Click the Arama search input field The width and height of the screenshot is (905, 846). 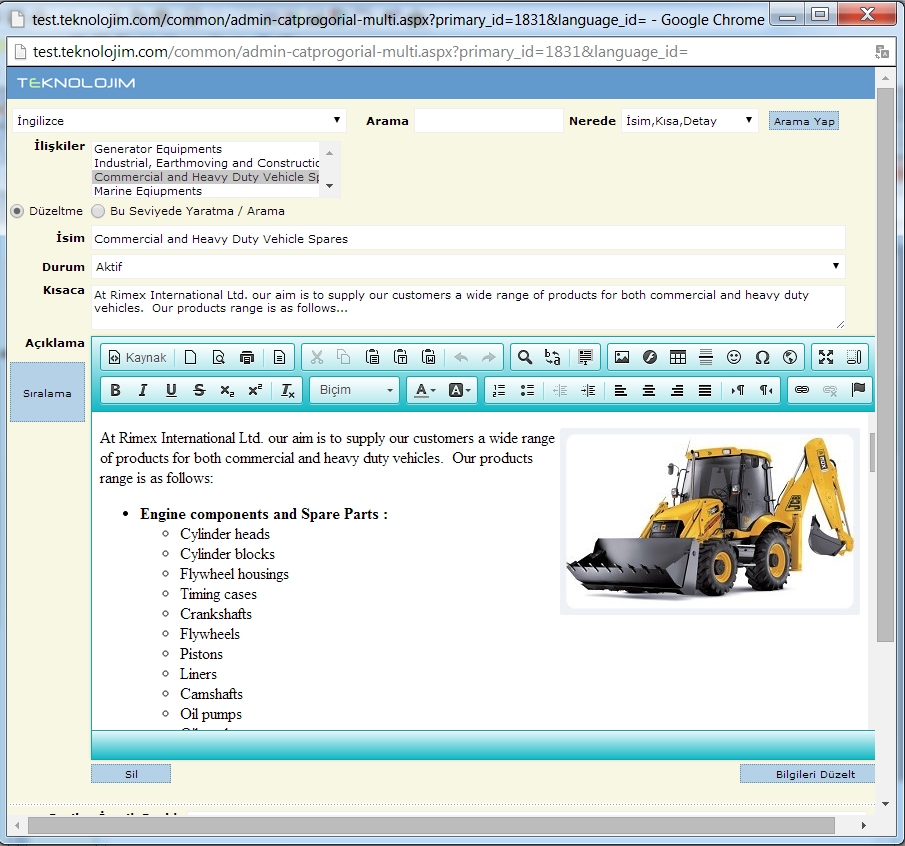(x=489, y=121)
